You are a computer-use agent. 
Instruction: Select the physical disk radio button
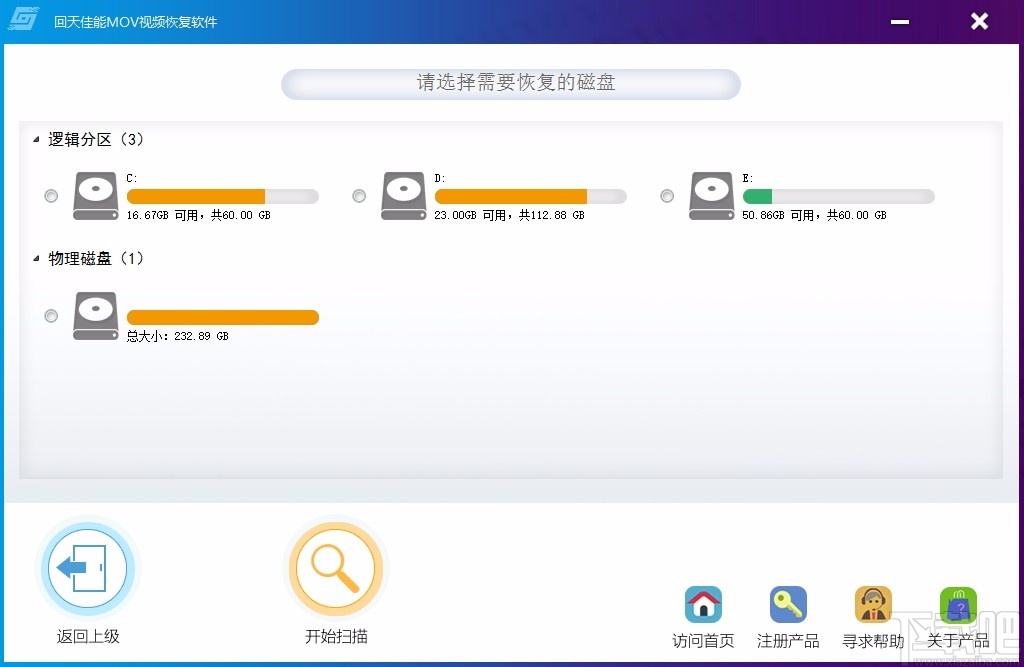pyautogui.click(x=50, y=316)
